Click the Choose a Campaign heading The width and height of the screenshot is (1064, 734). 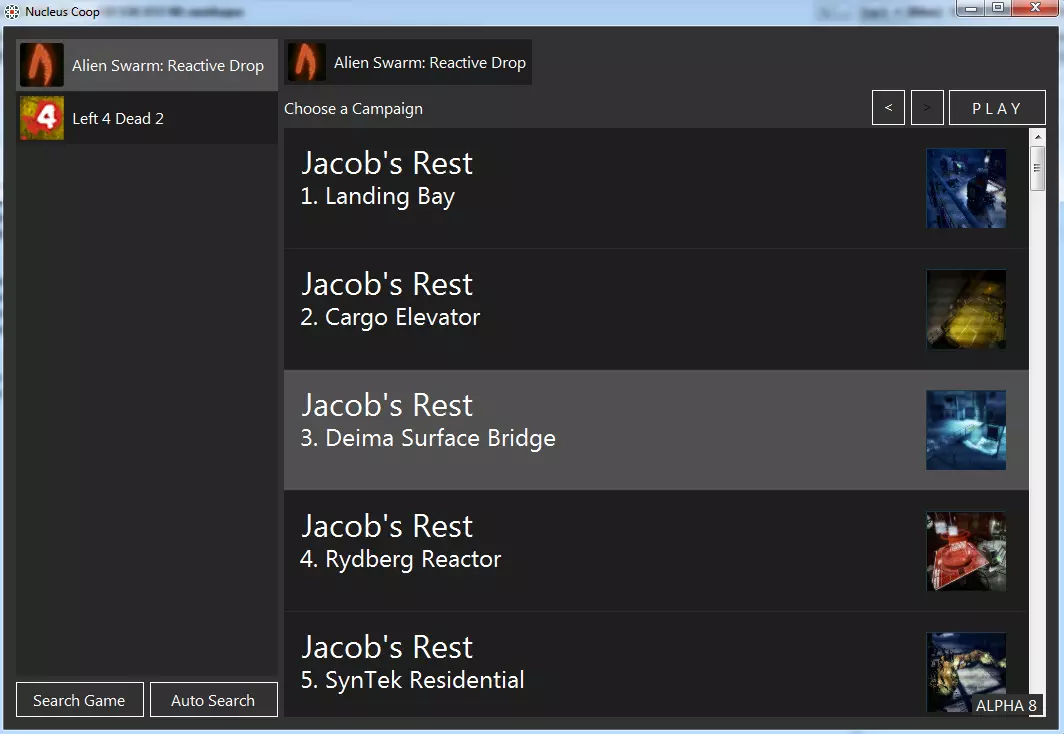coord(353,109)
